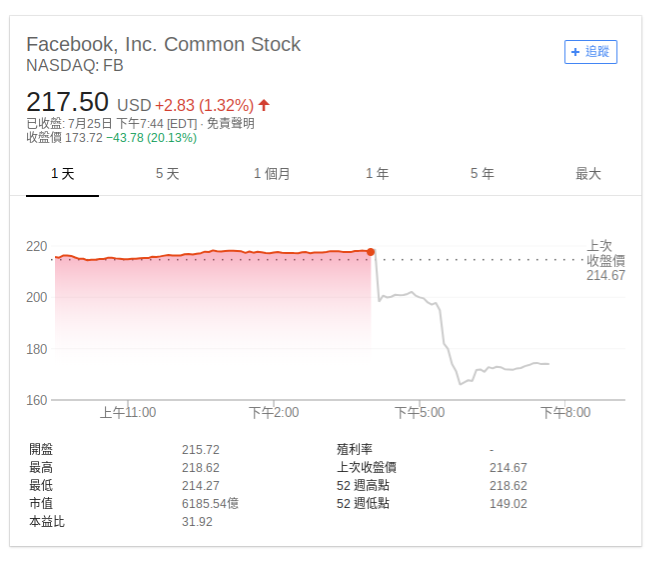Screen dimensions: 648x562
Task: Click the 上午11:00 time axis label
Action: click(128, 412)
